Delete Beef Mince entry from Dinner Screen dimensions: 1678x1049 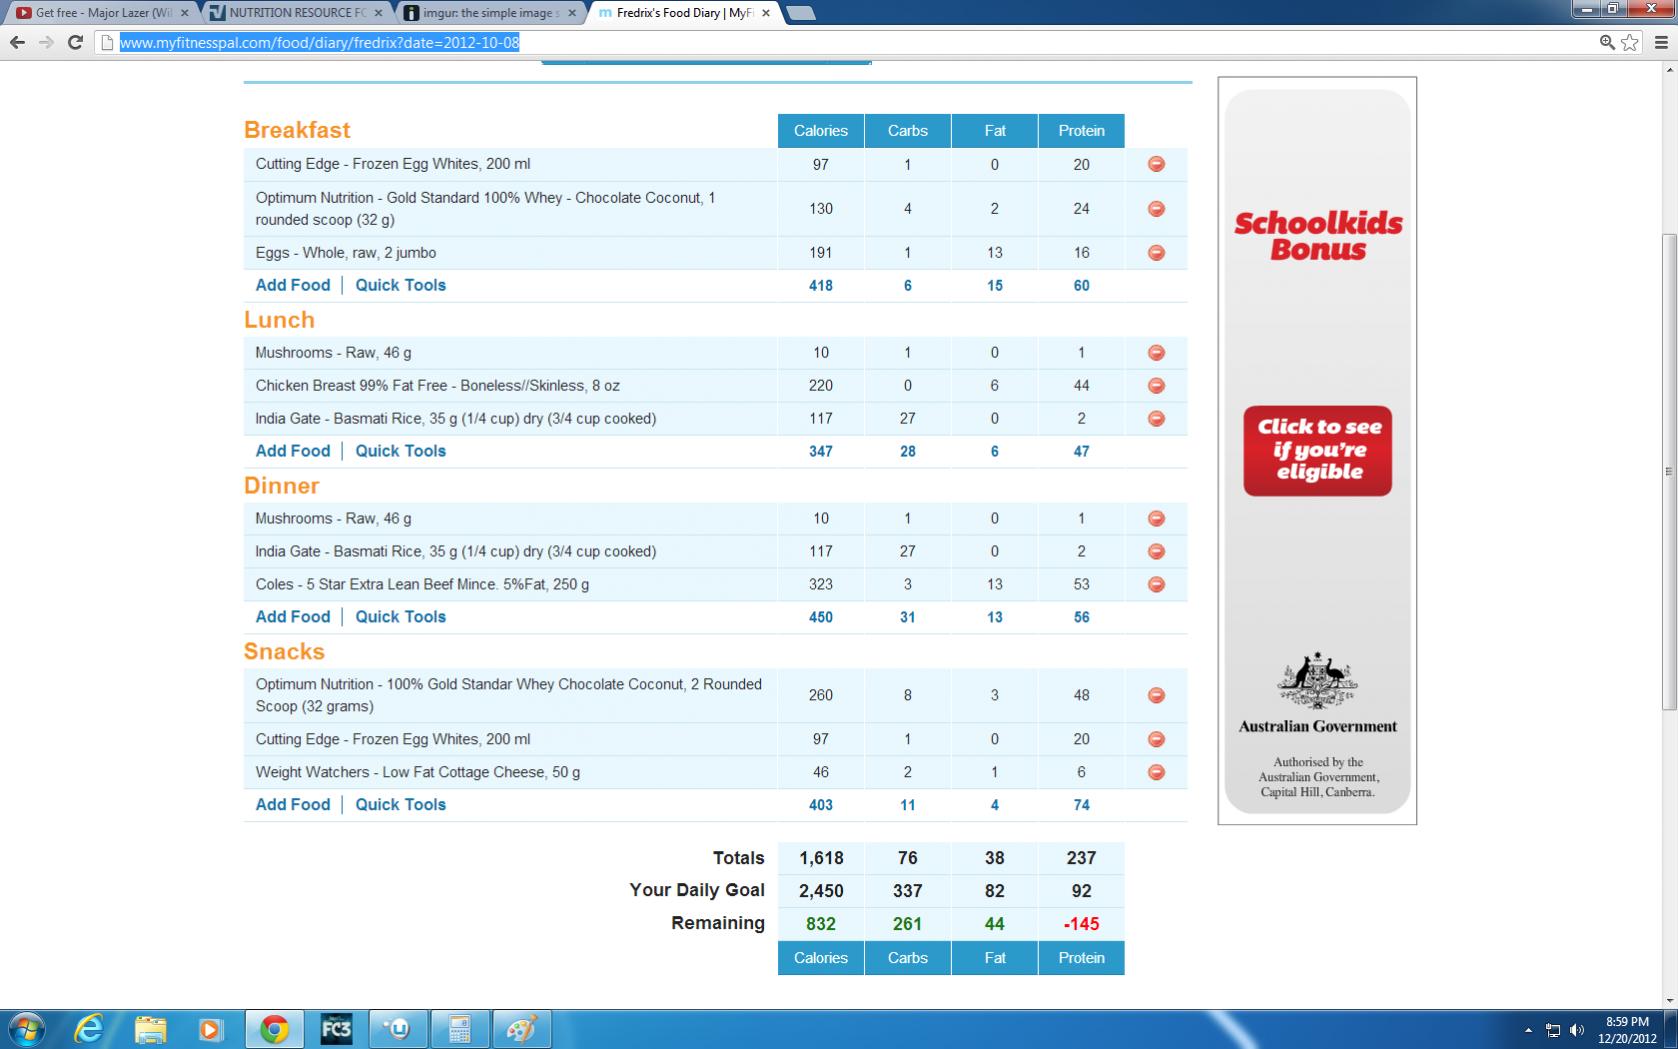point(1156,584)
